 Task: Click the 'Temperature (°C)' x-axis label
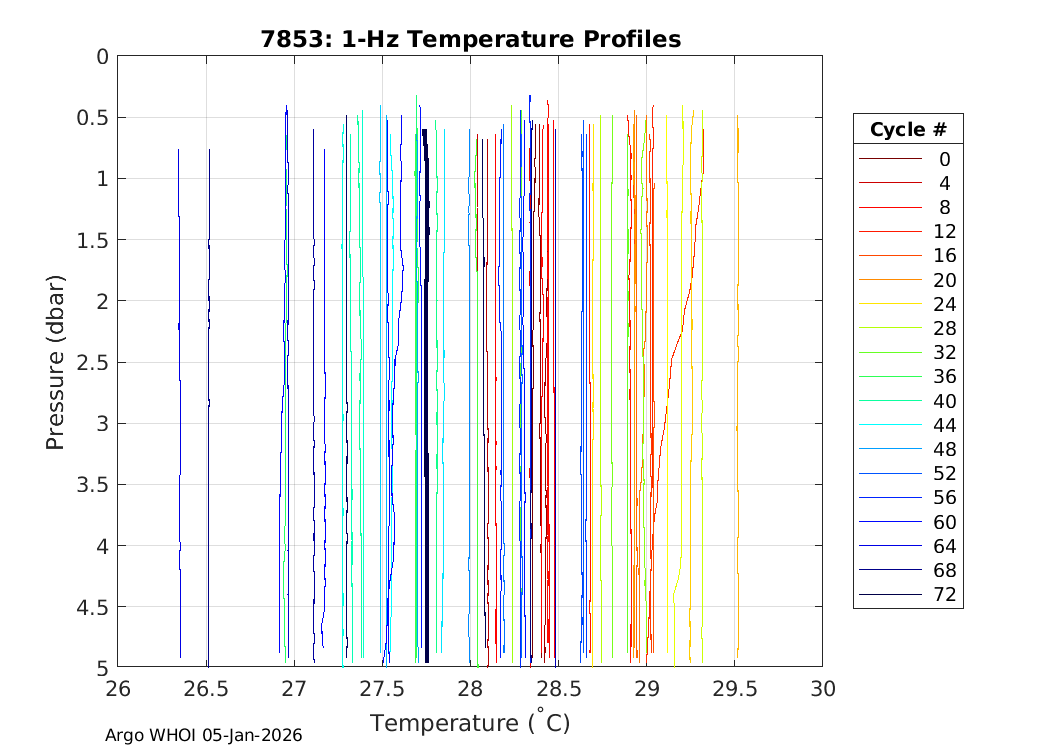[470, 723]
